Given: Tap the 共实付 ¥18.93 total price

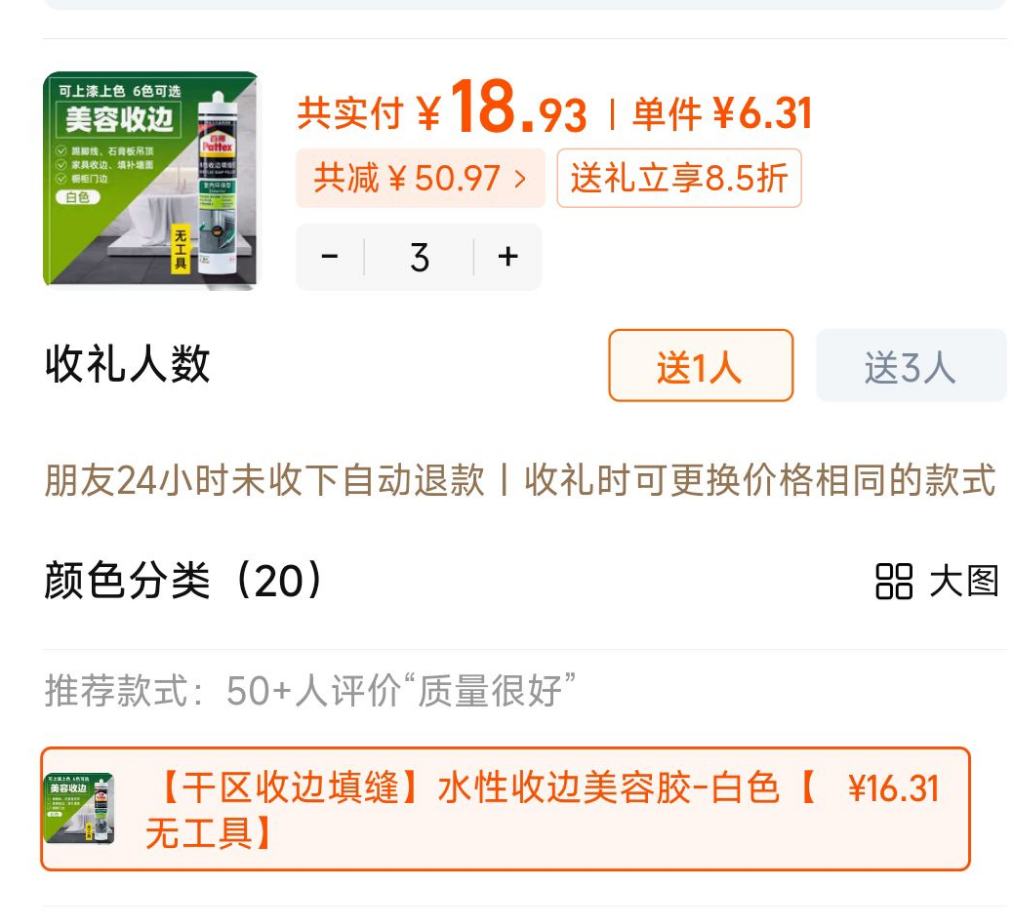Looking at the screenshot, I should [442, 109].
